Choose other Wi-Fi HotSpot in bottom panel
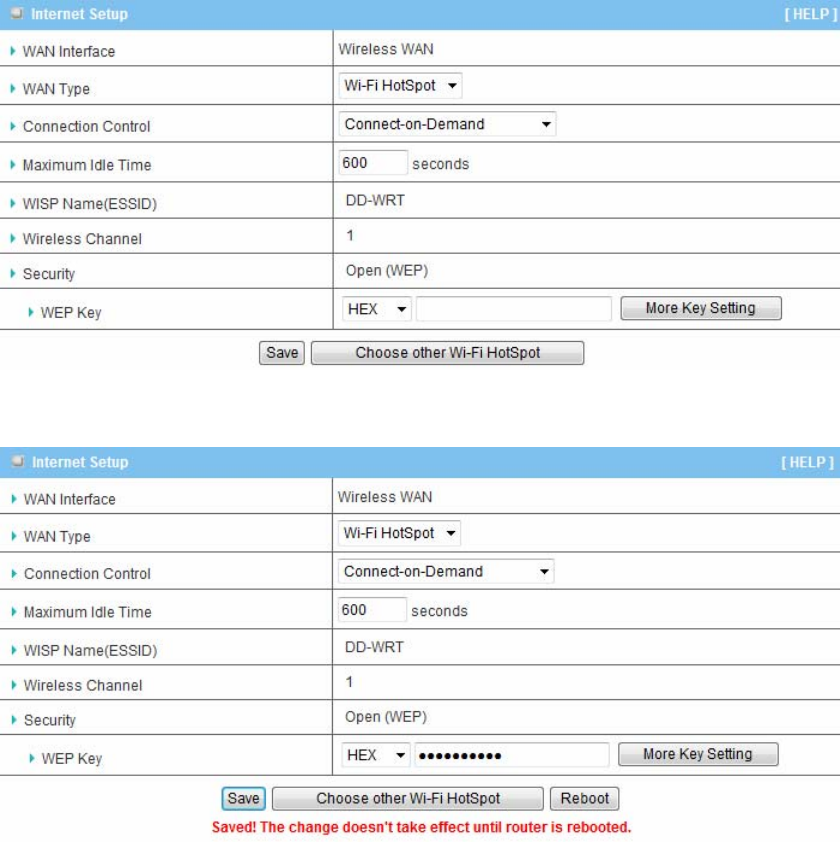The width and height of the screenshot is (840, 842). coord(408,799)
